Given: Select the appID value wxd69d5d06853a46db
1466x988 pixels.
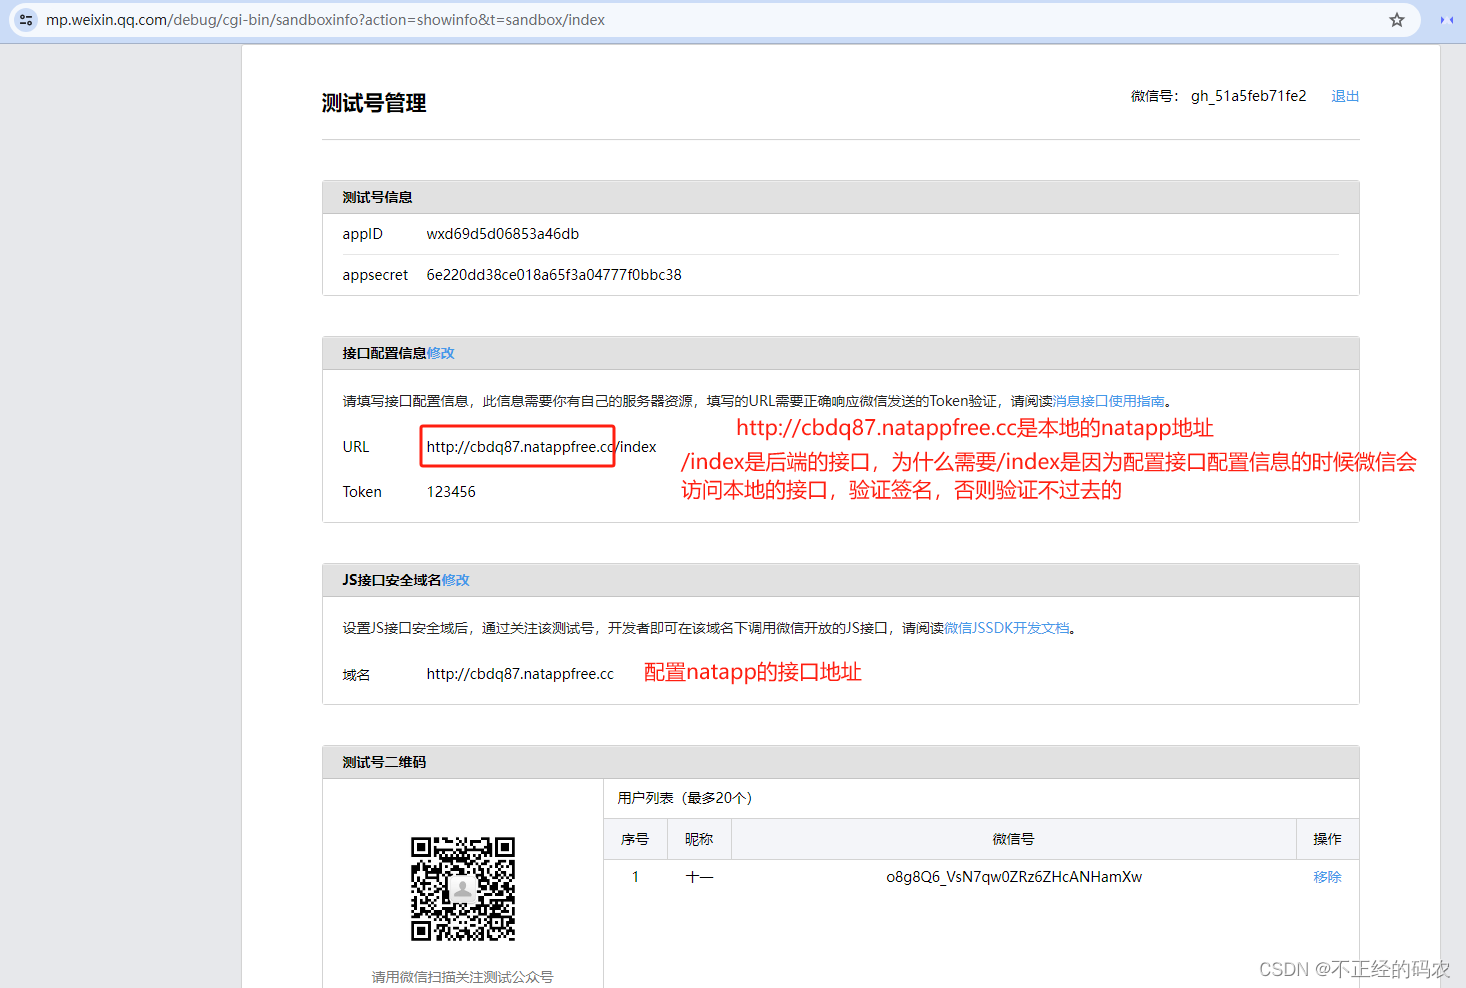Looking at the screenshot, I should click(x=503, y=234).
